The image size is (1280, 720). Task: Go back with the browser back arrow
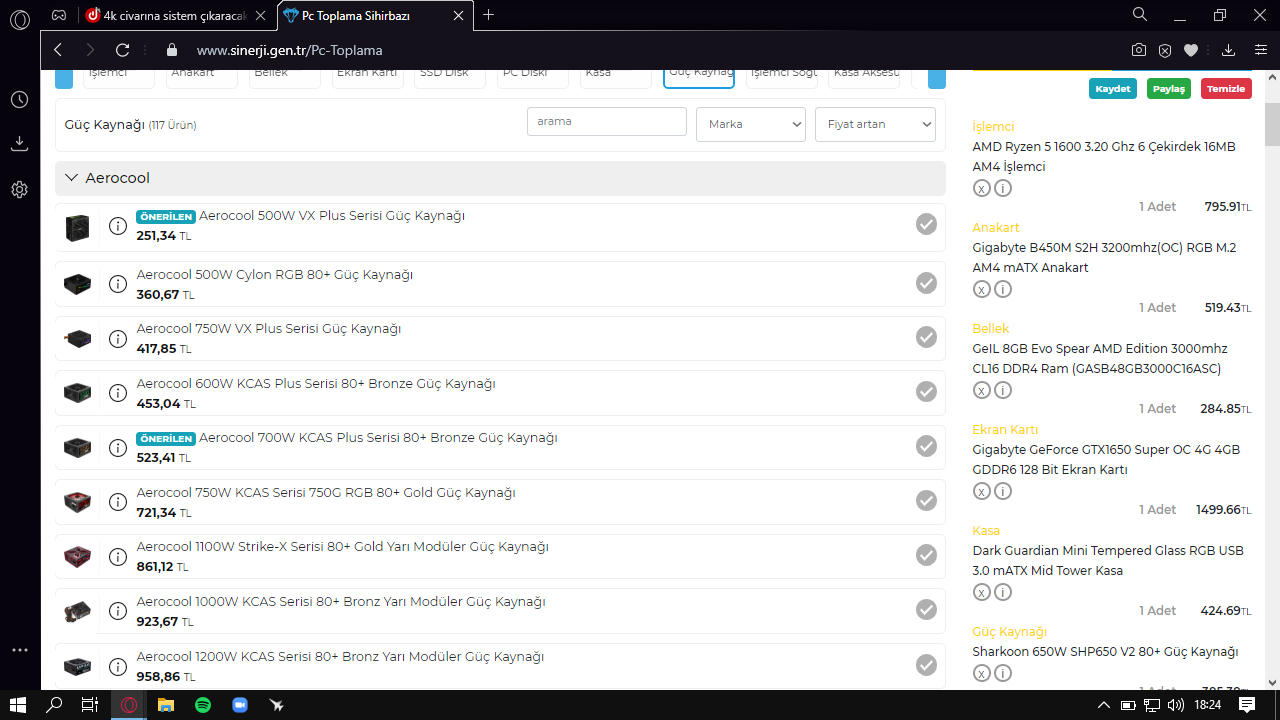coord(58,50)
